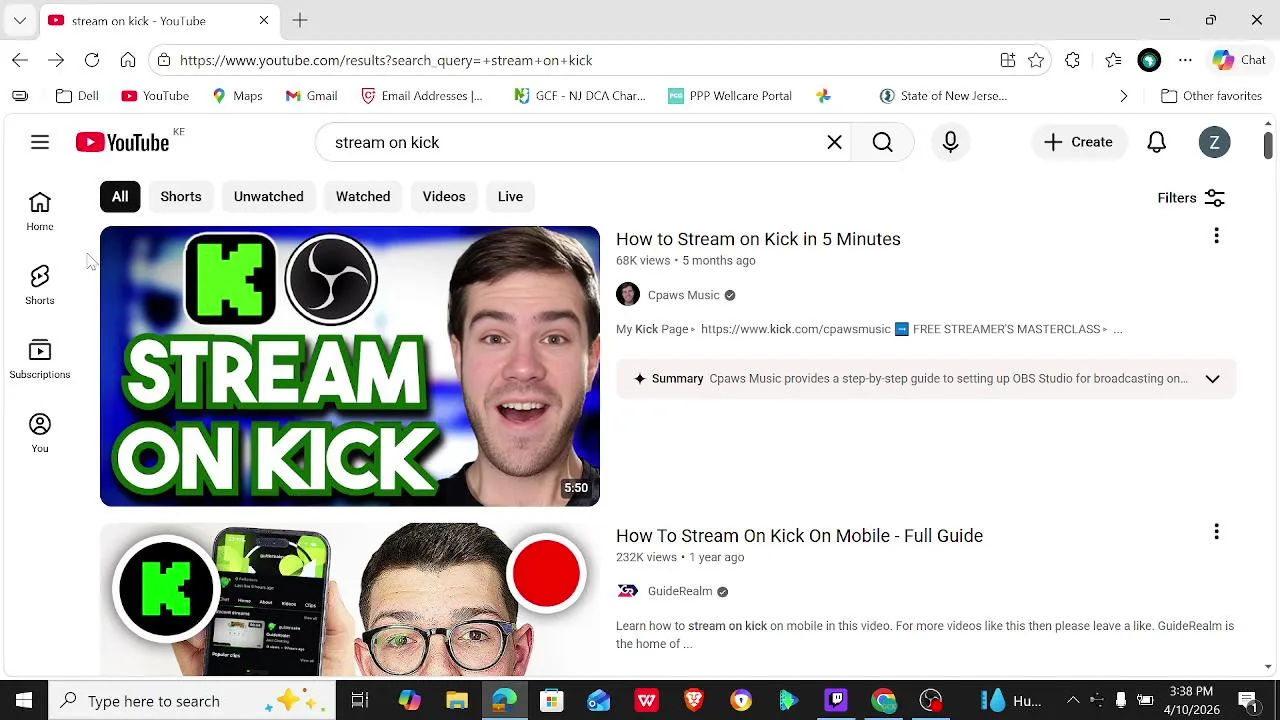
Task: Open the YouTube guide hamburger menu
Action: (40, 142)
